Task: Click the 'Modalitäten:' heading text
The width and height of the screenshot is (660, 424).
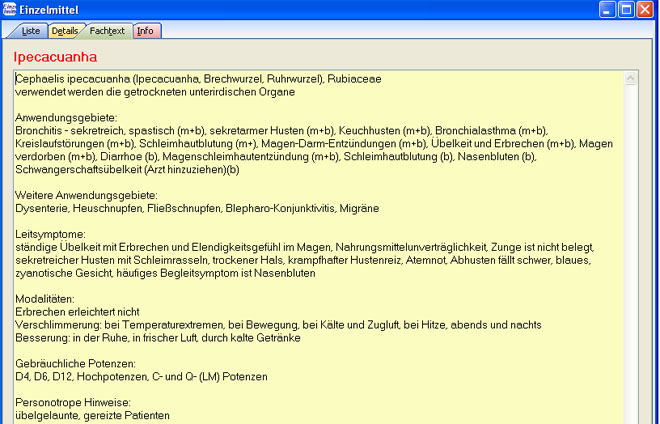Action: pyautogui.click(x=46, y=298)
